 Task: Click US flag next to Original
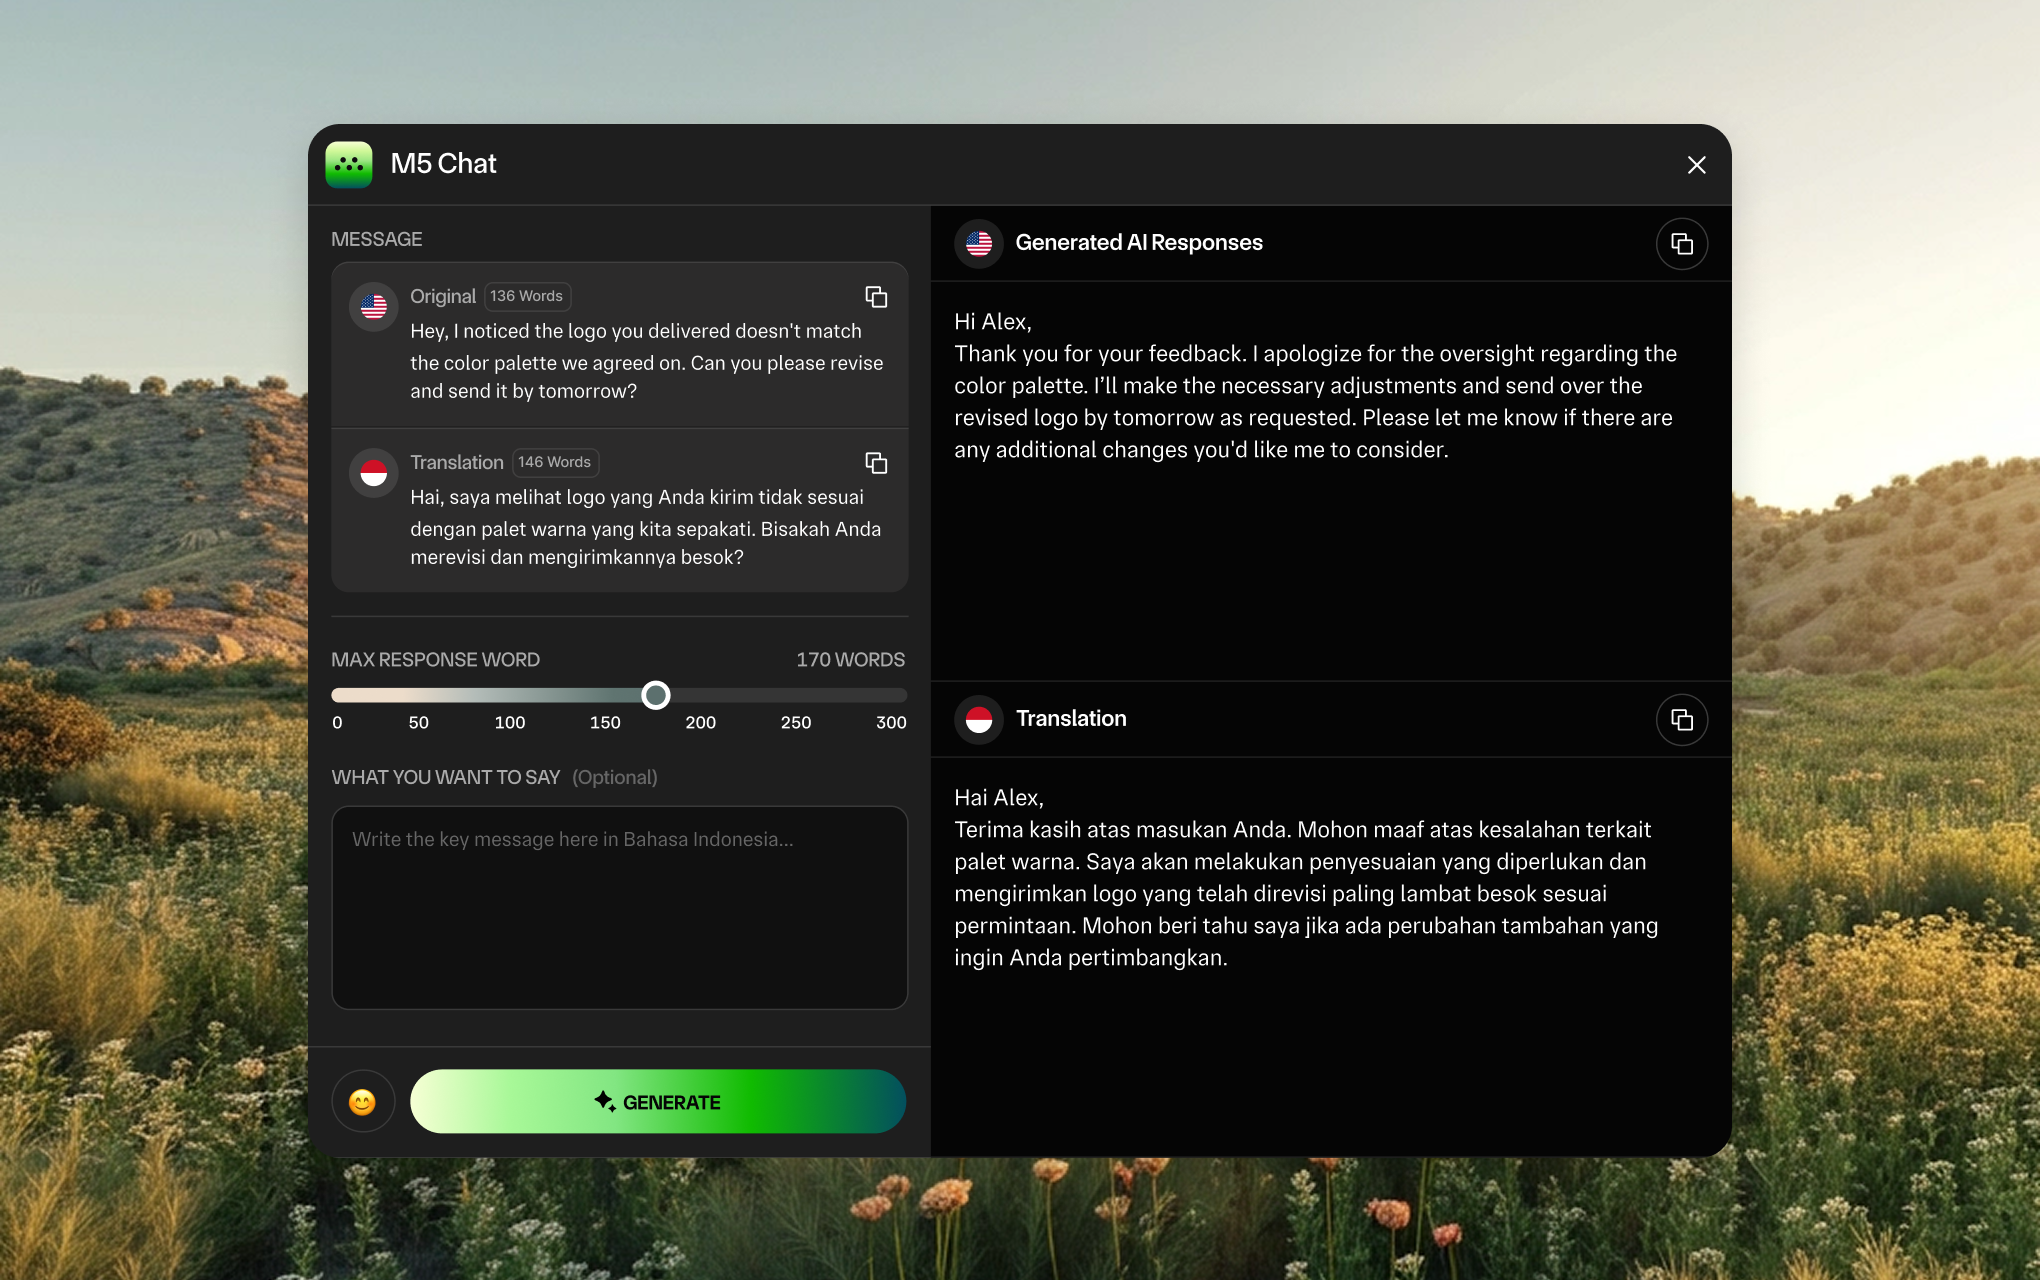[x=374, y=306]
